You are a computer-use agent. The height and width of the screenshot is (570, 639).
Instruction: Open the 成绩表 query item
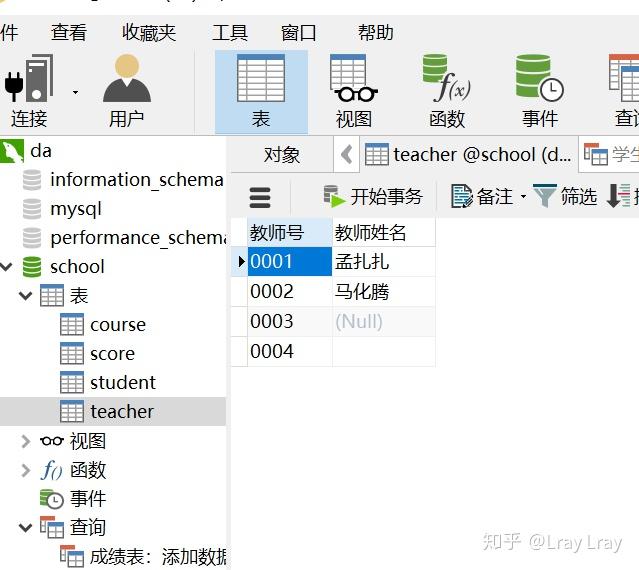click(x=157, y=557)
